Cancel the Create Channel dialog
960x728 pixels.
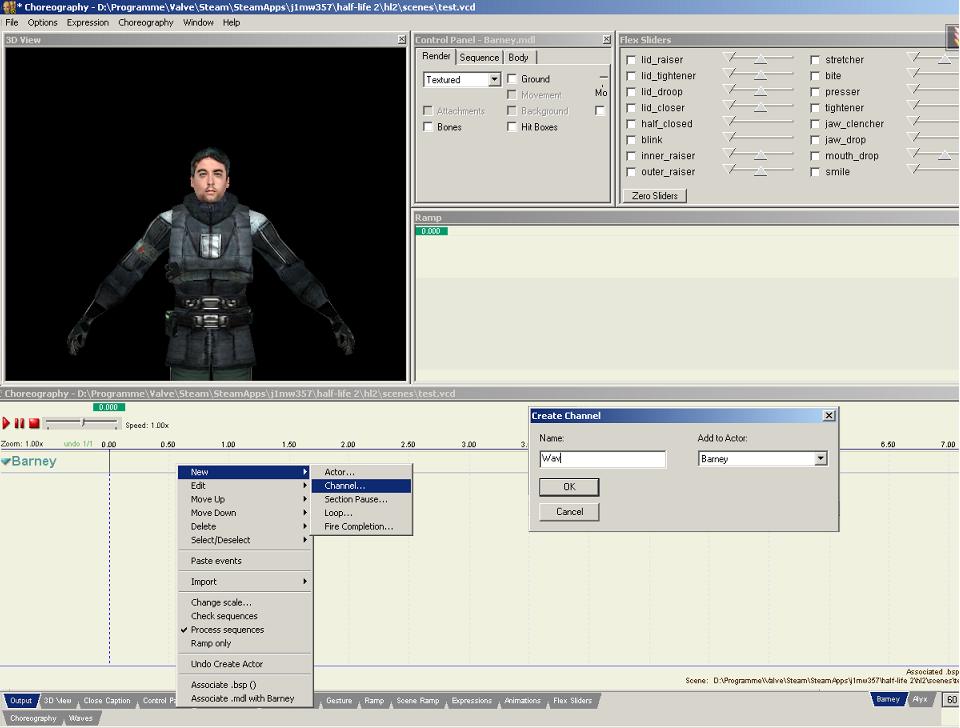tap(569, 512)
